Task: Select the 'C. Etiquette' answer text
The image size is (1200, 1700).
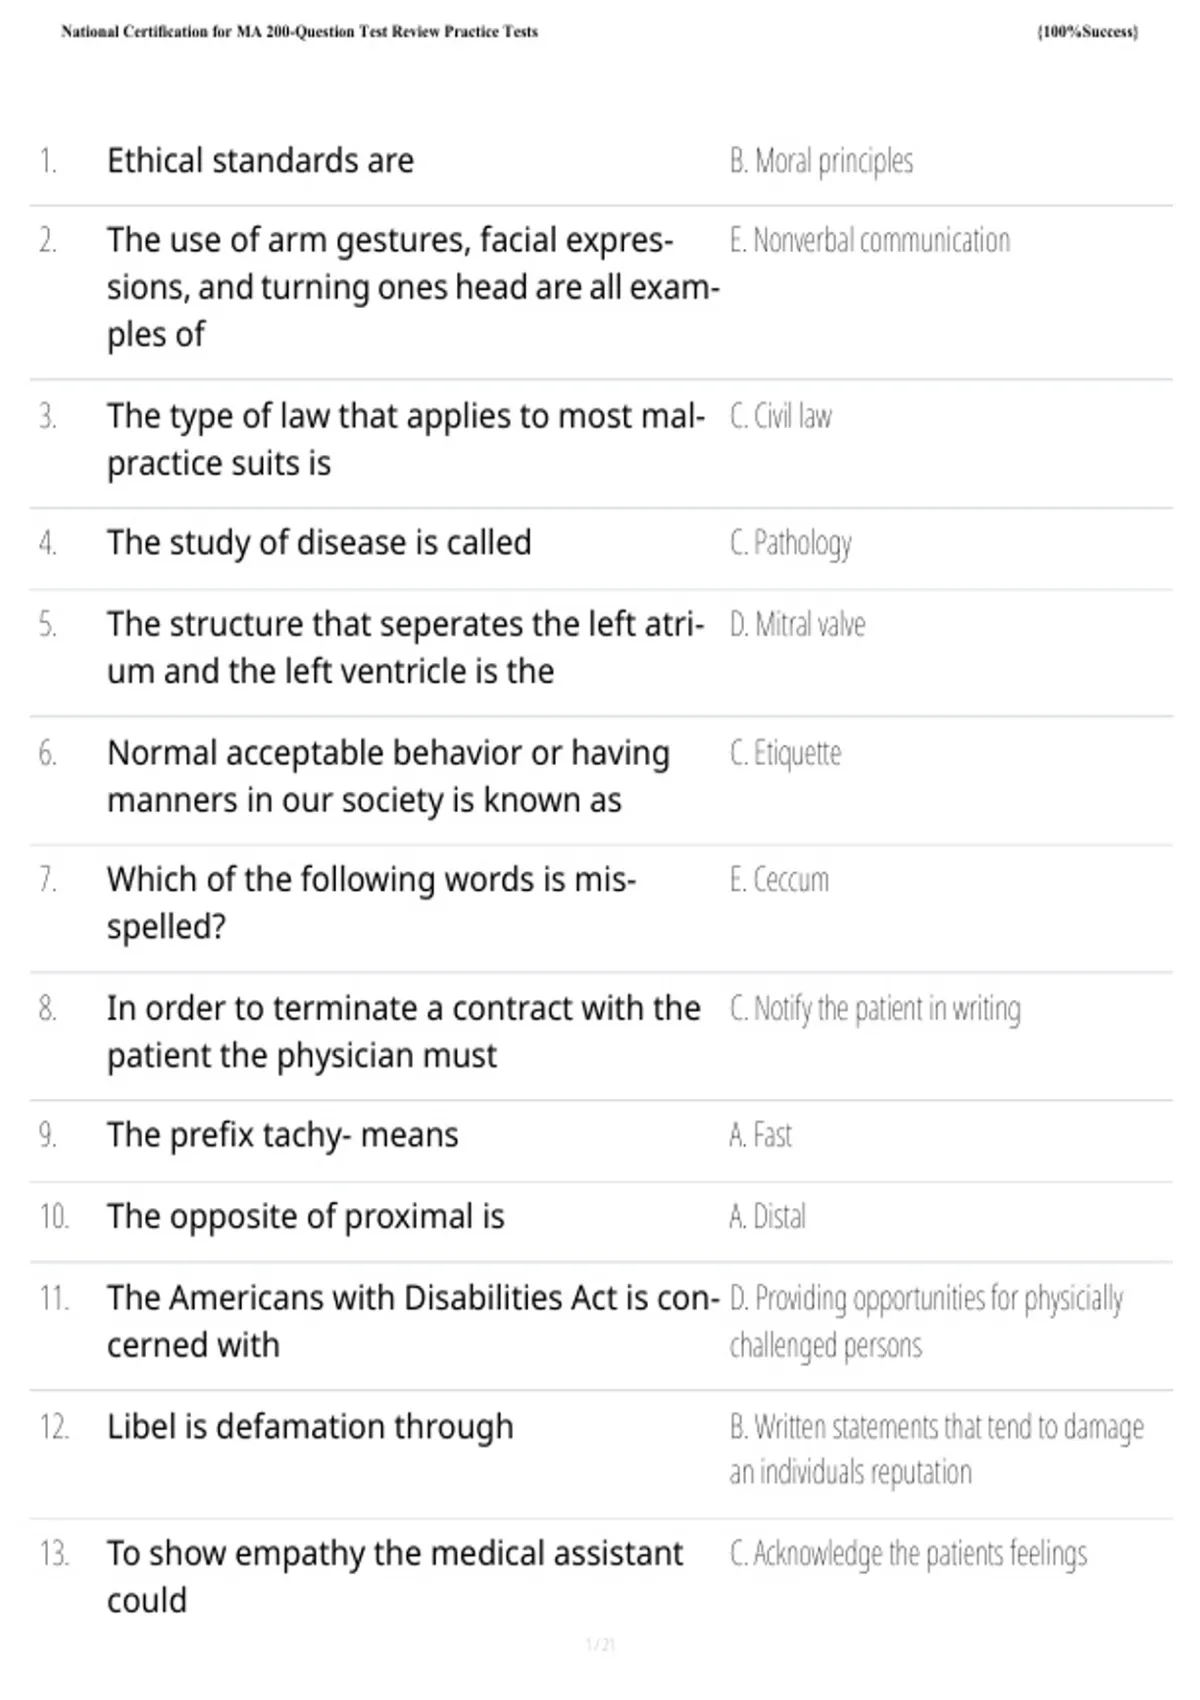Action: pos(785,753)
